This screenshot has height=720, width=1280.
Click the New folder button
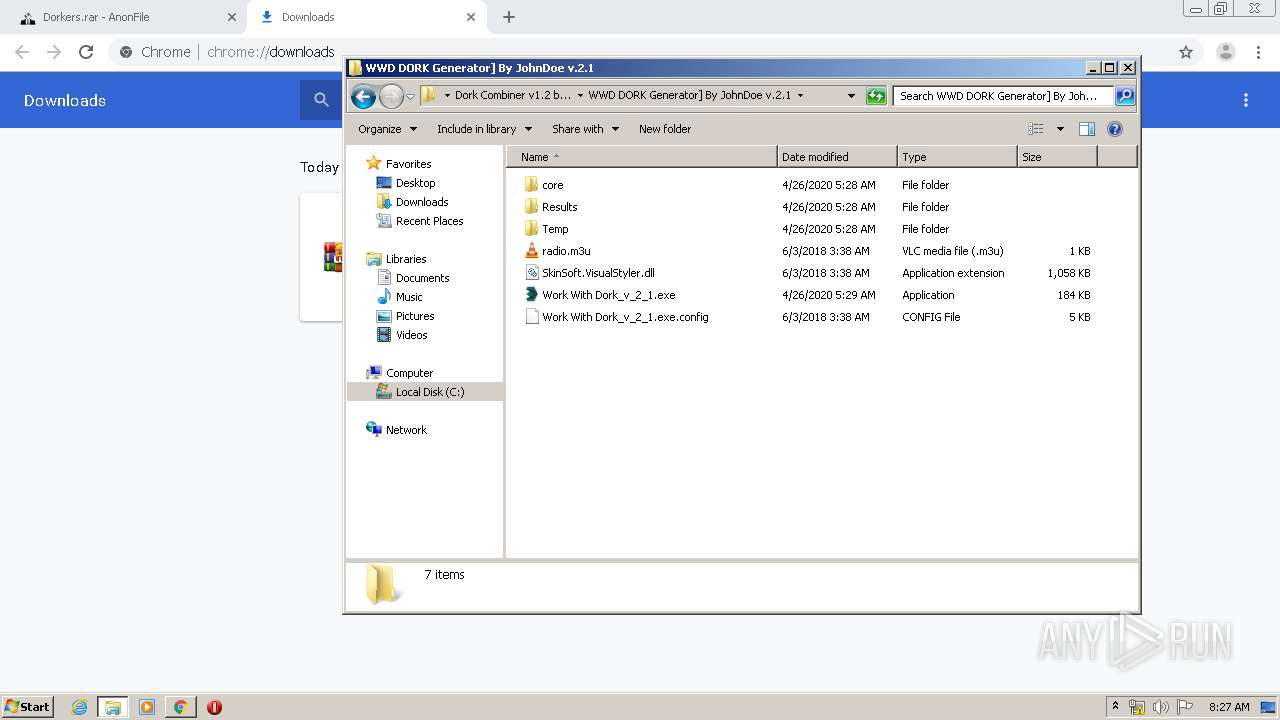point(665,129)
